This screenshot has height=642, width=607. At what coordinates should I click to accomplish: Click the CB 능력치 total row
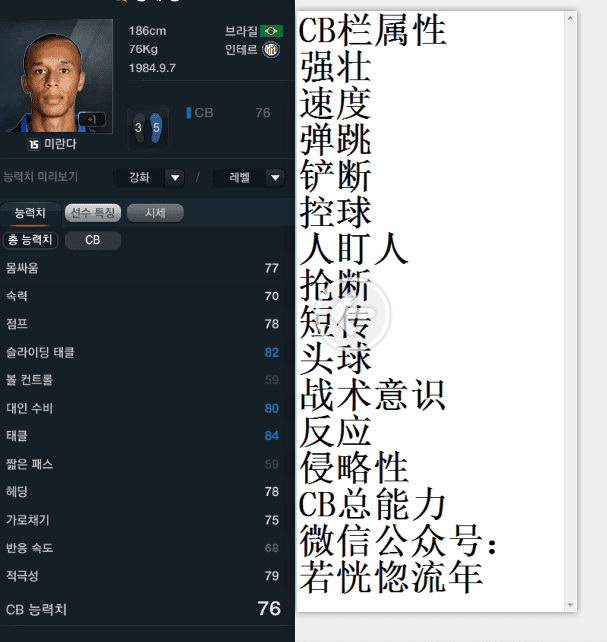pyautogui.click(x=142, y=609)
